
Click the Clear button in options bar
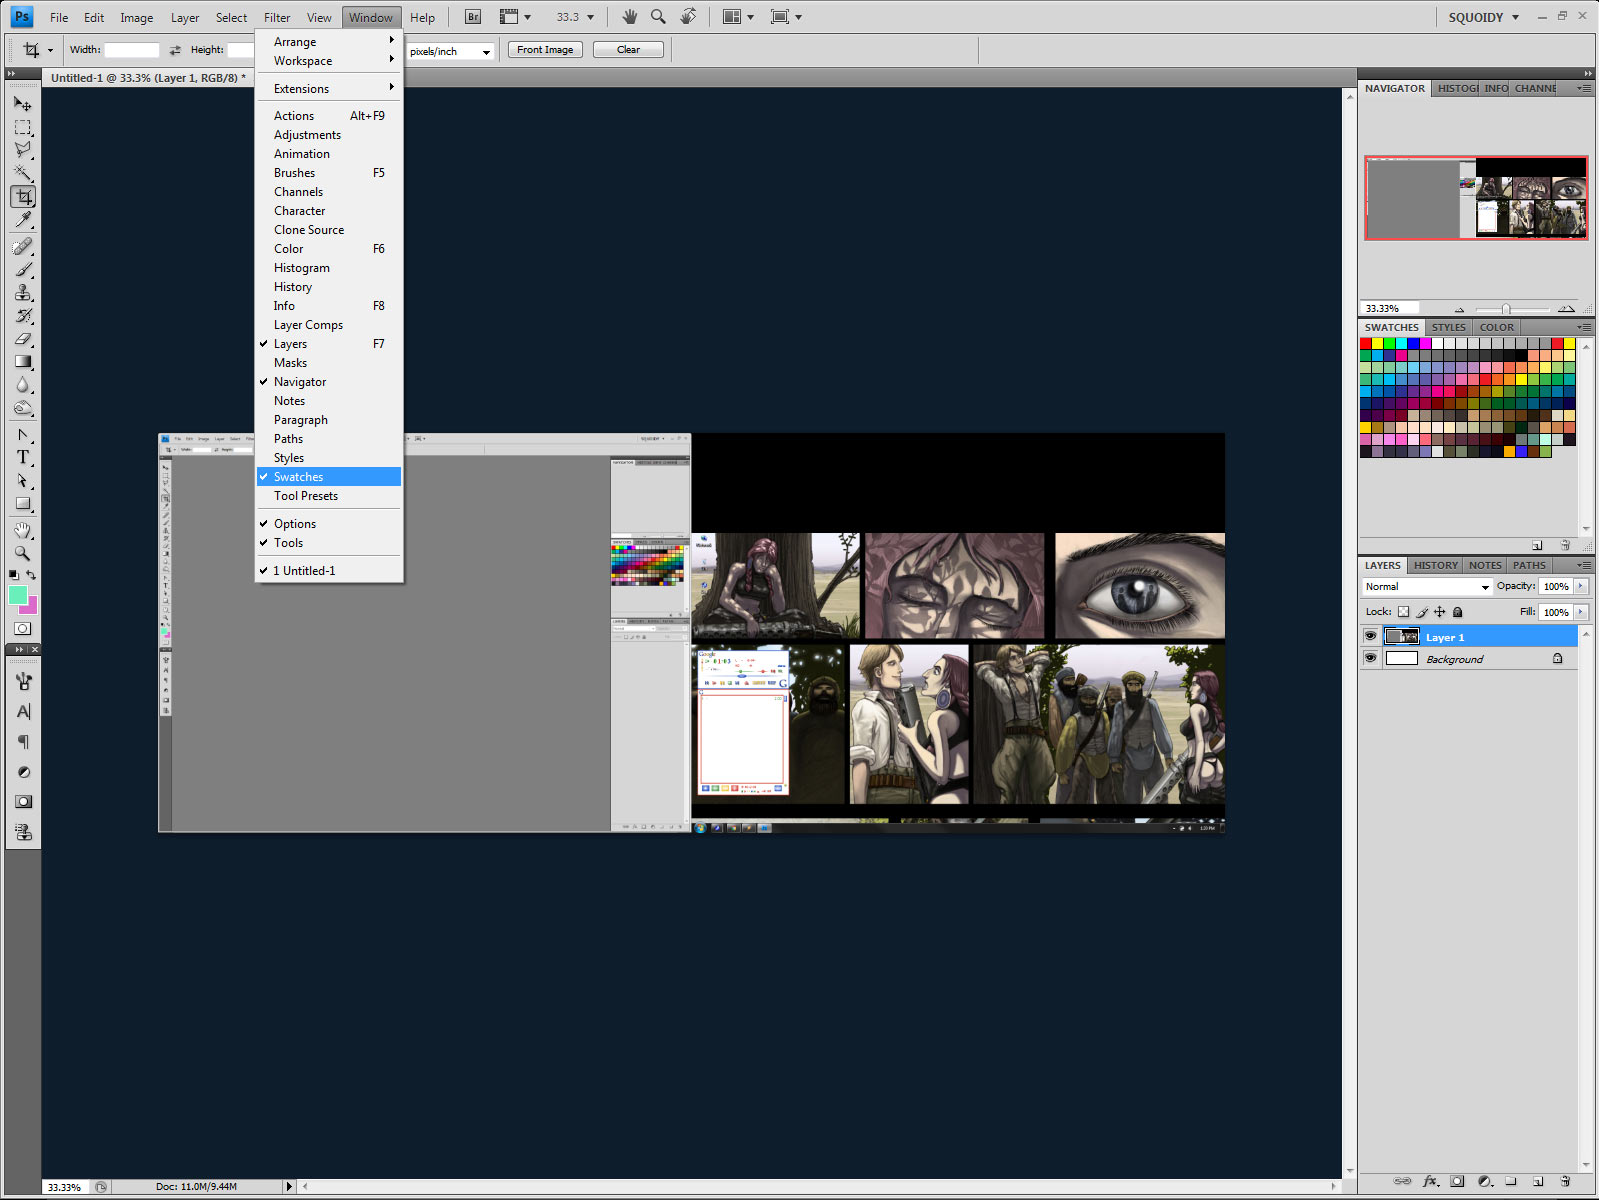(628, 50)
